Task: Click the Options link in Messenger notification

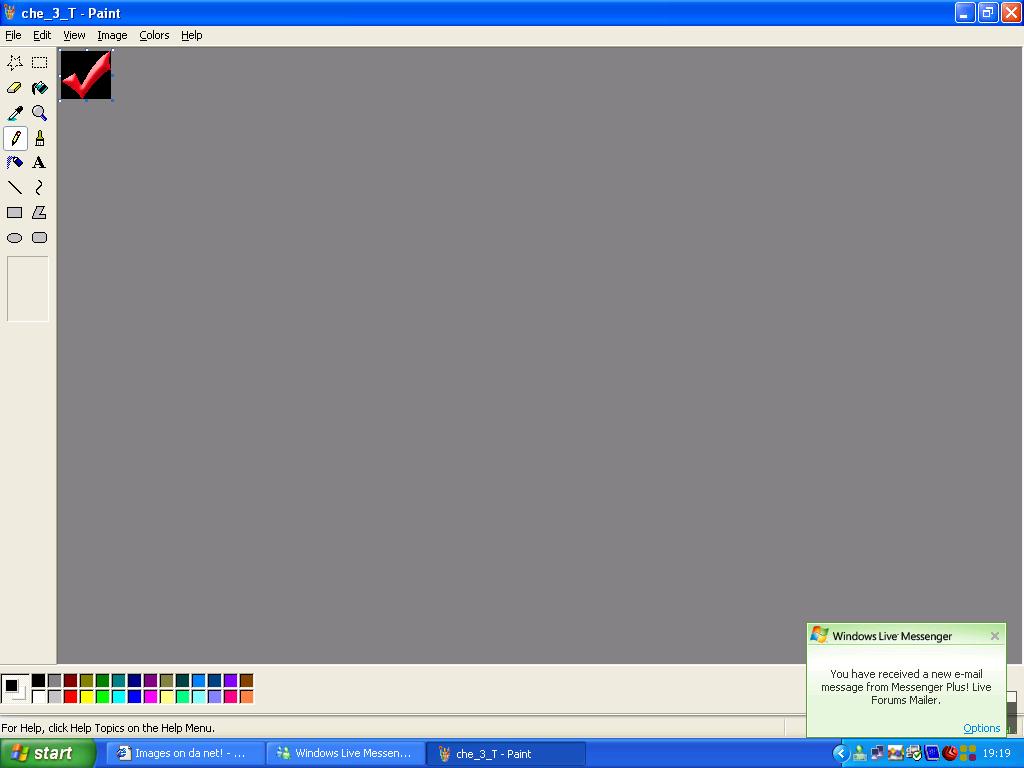Action: pyautogui.click(x=981, y=728)
